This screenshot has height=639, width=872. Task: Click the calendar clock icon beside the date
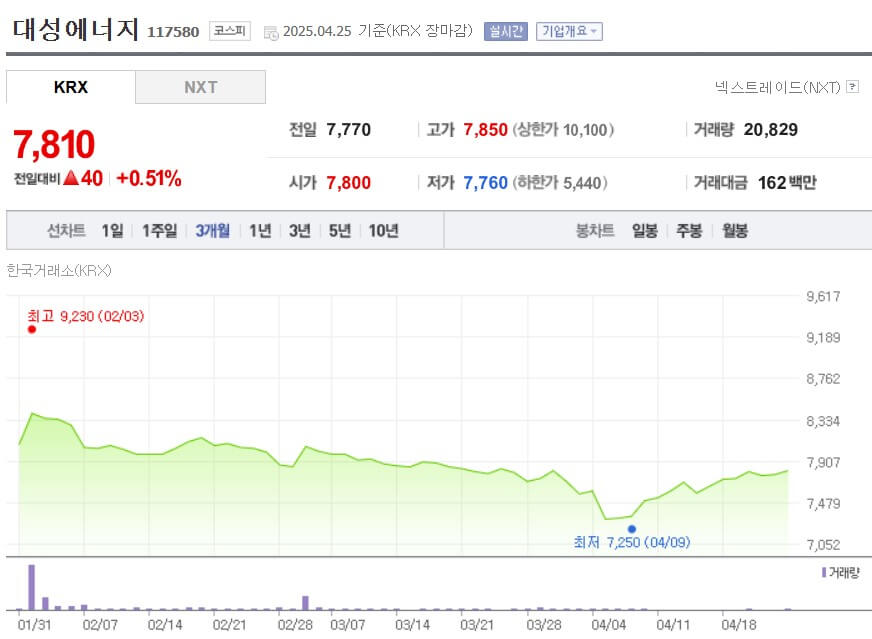pyautogui.click(x=271, y=33)
